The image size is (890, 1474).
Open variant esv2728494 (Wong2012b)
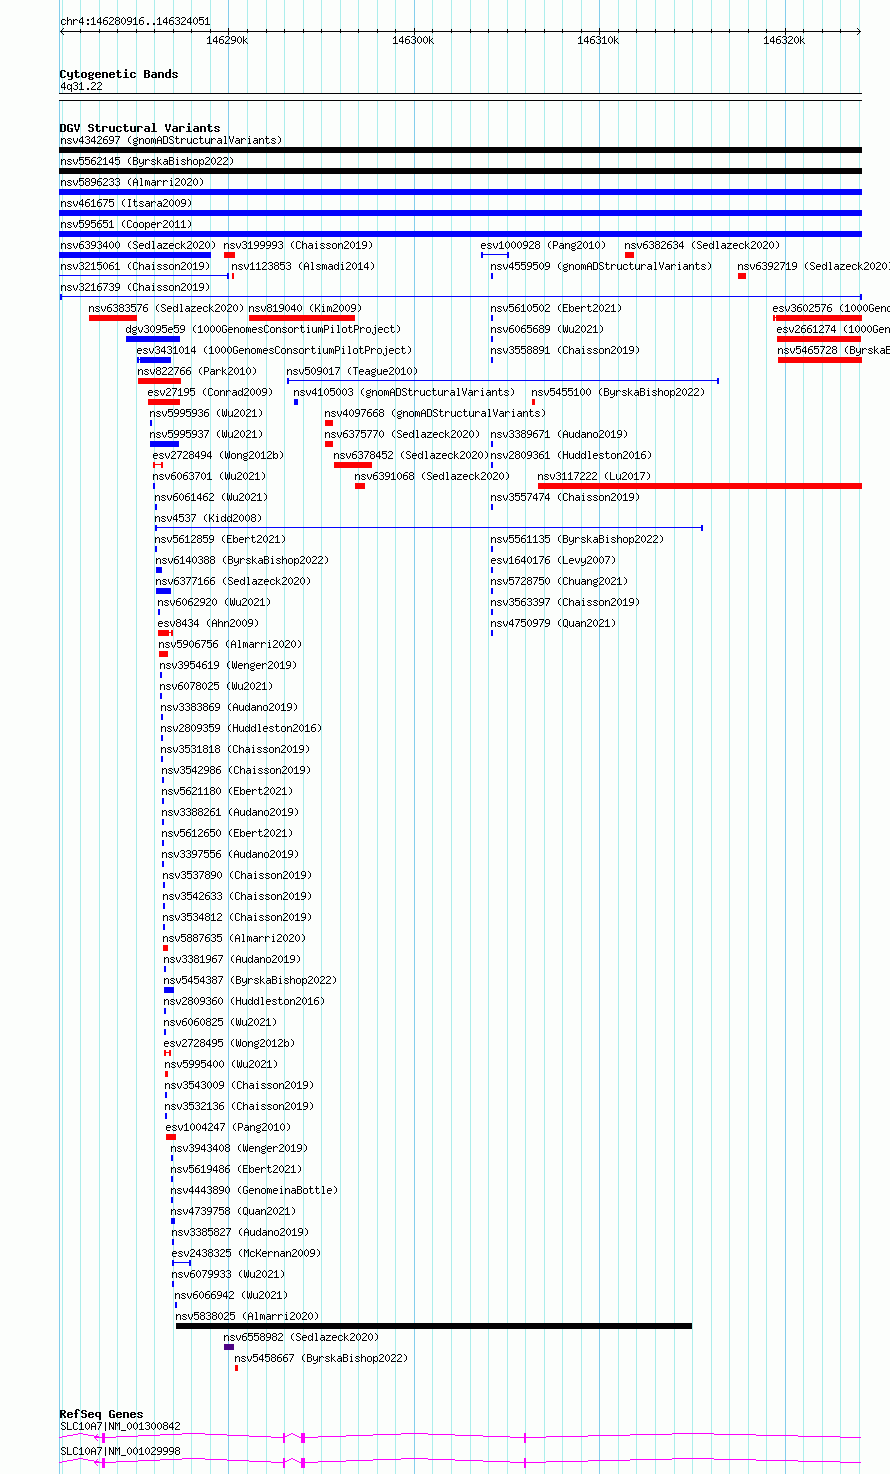218,455
